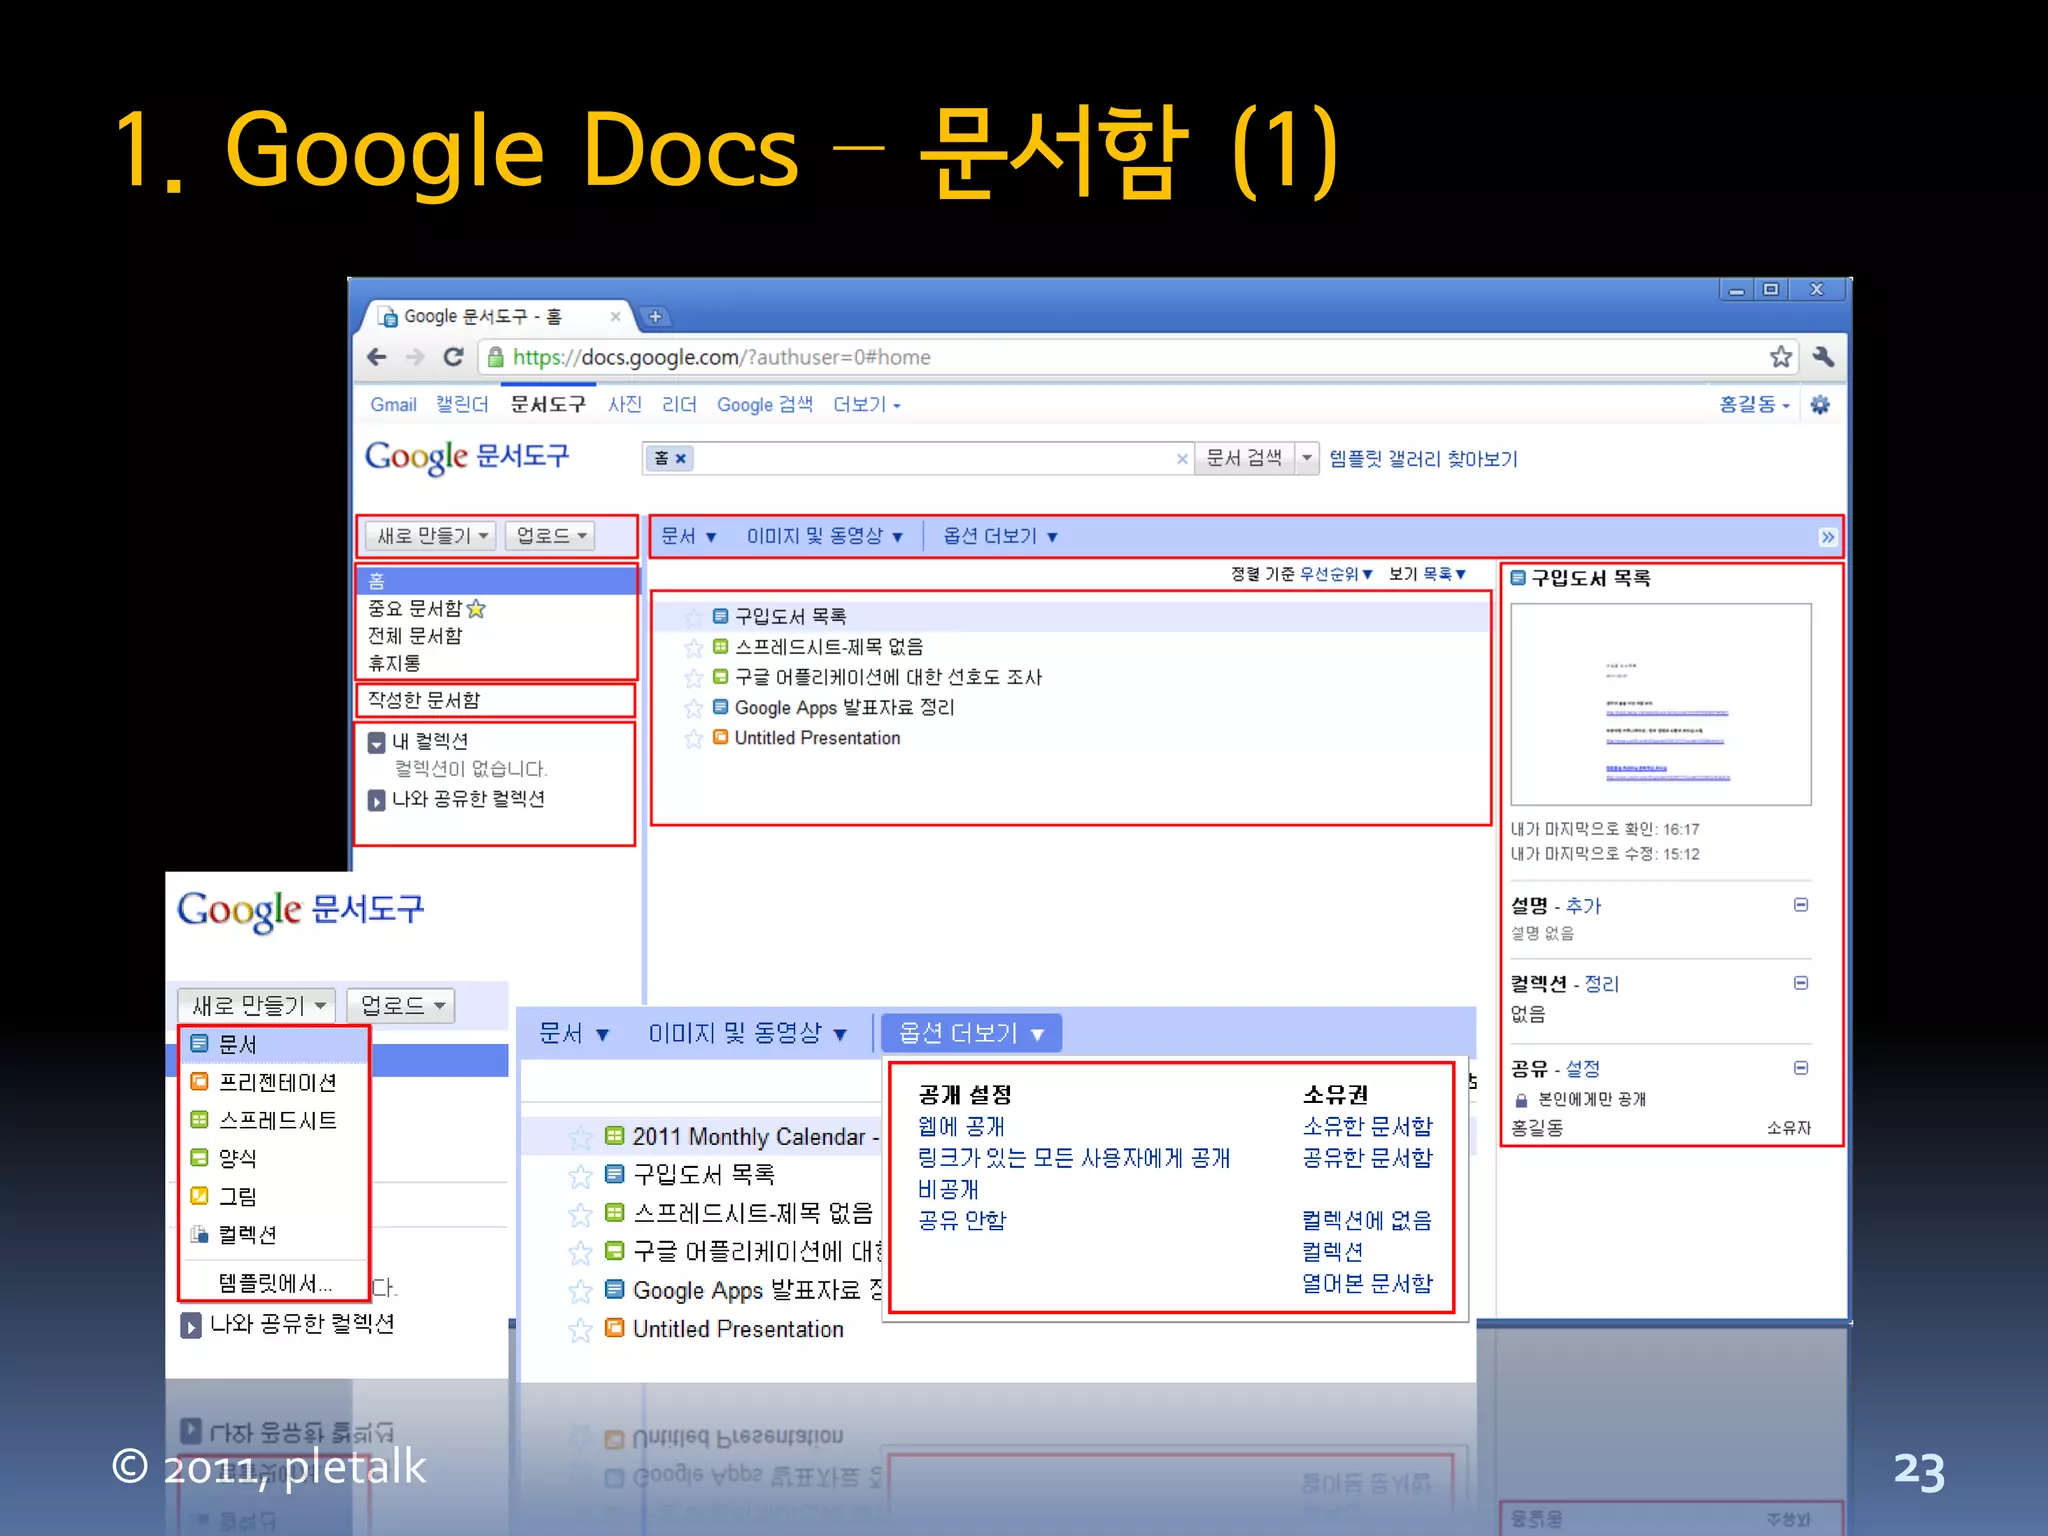The height and width of the screenshot is (1536, 2048).
Task: Star the 구입도서 목록 document in main list
Action: point(693,617)
